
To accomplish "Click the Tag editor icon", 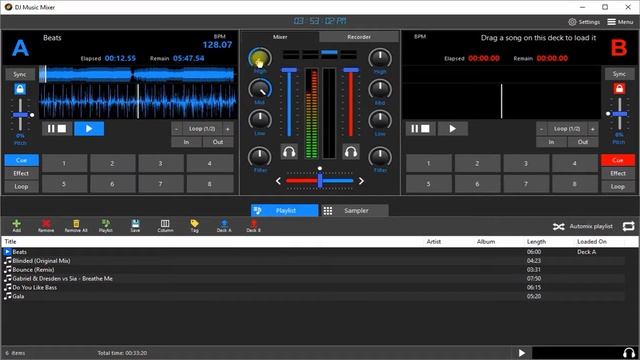I will pos(194,225).
